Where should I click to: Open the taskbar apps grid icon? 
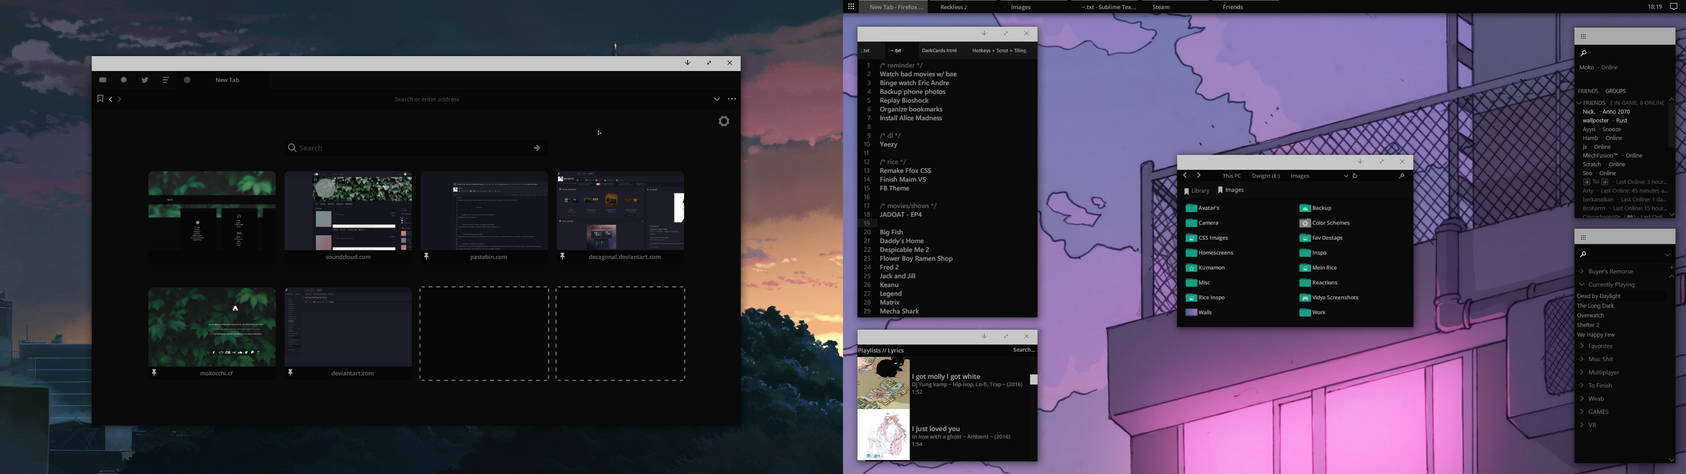(851, 6)
